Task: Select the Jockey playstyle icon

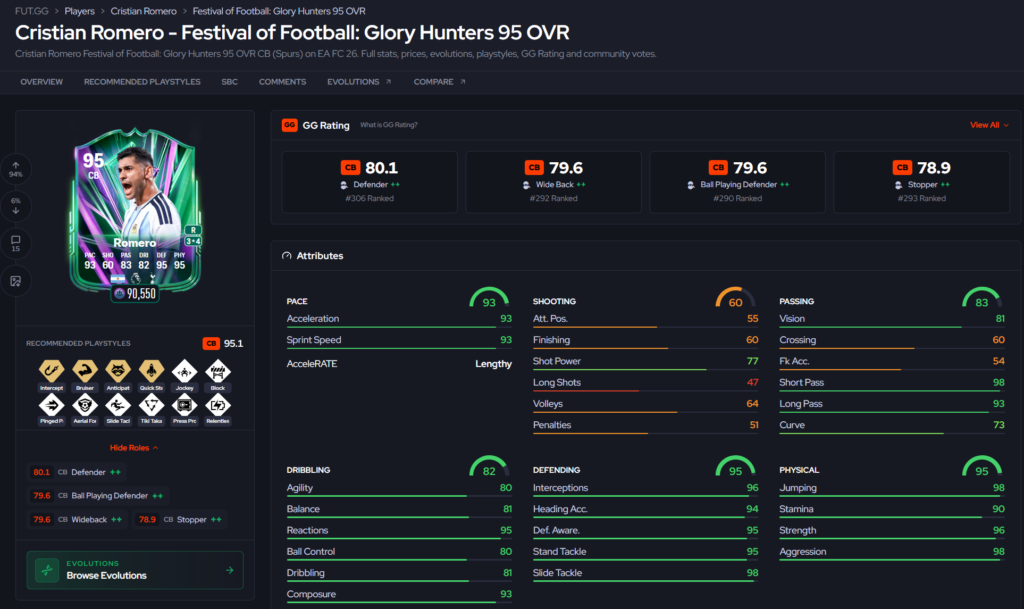Action: pos(184,371)
